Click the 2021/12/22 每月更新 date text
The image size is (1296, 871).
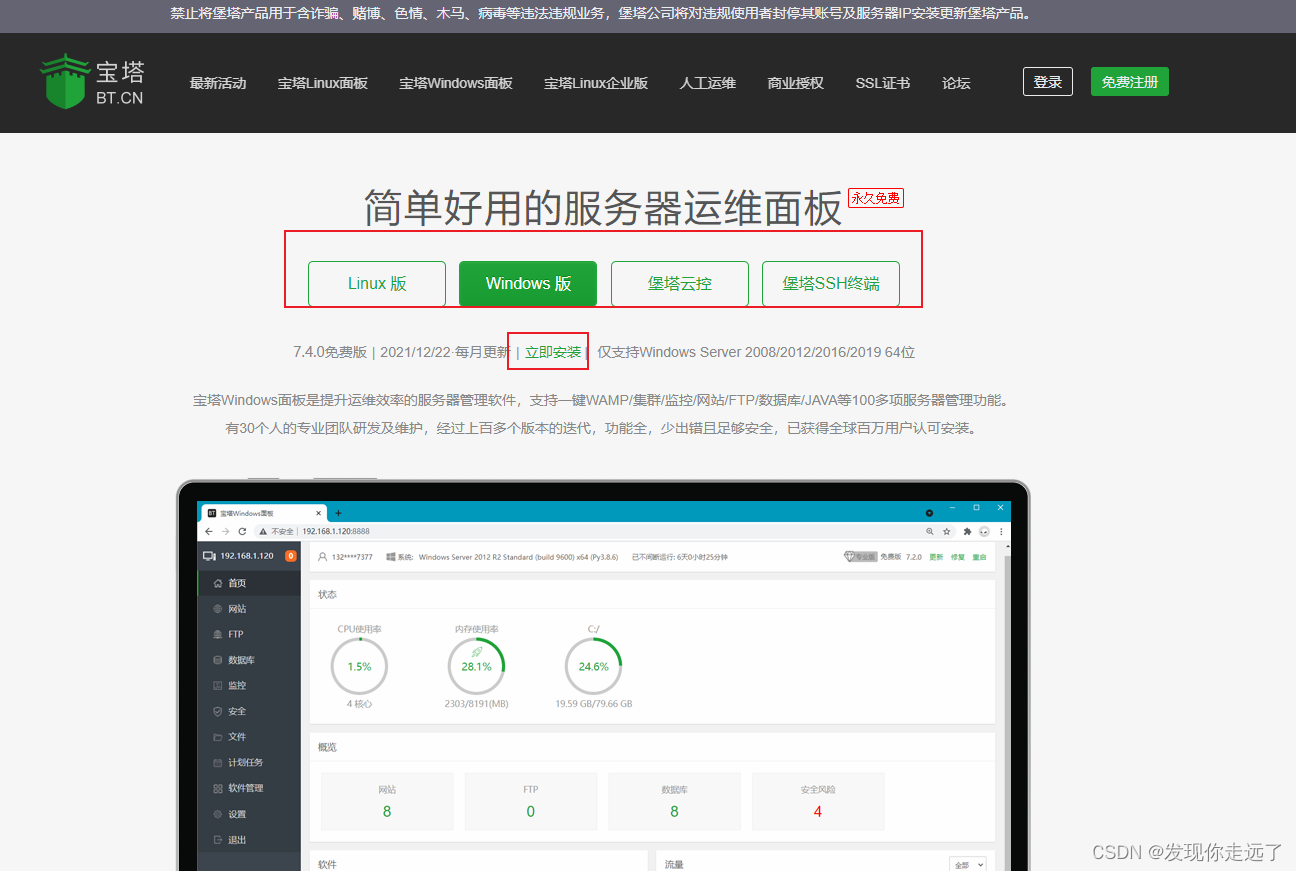[x=445, y=352]
